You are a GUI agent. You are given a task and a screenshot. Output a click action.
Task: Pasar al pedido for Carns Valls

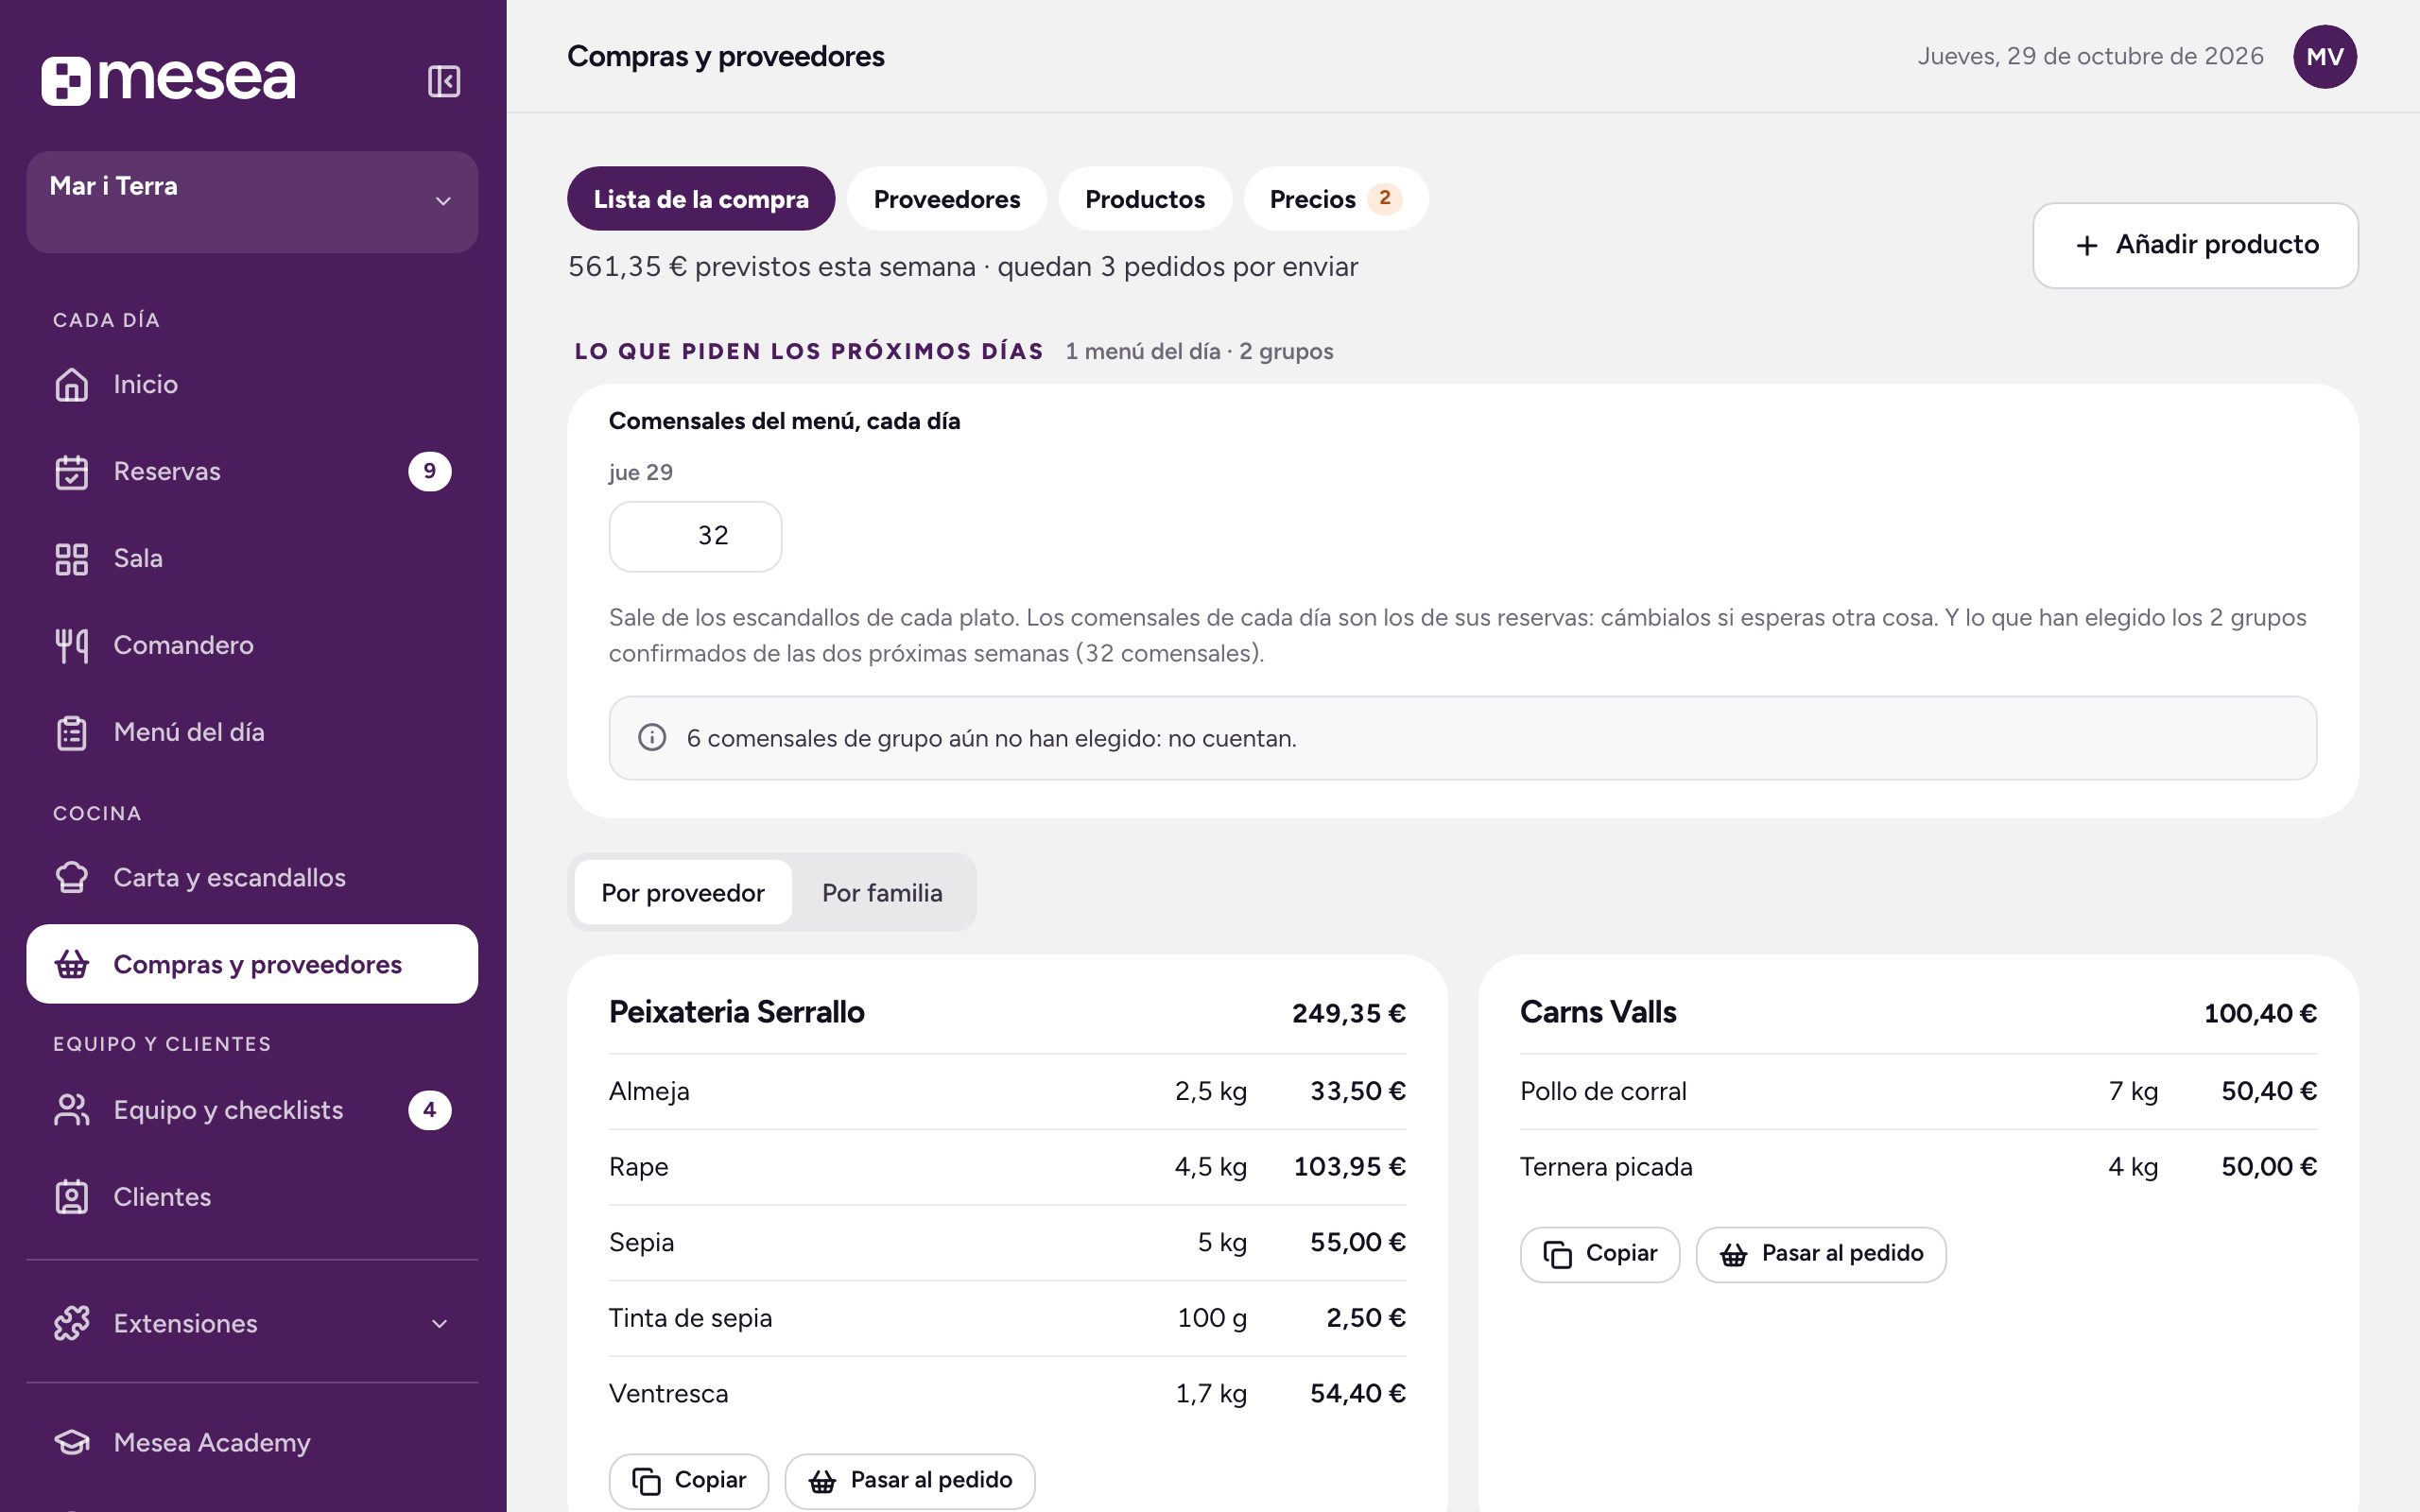pyautogui.click(x=1821, y=1254)
